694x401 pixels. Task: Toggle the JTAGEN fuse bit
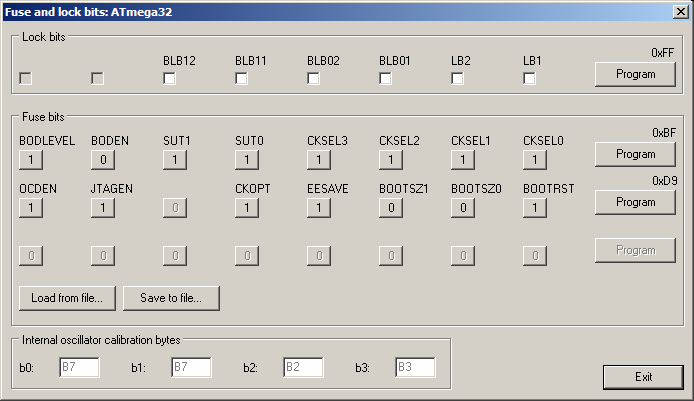pyautogui.click(x=103, y=208)
